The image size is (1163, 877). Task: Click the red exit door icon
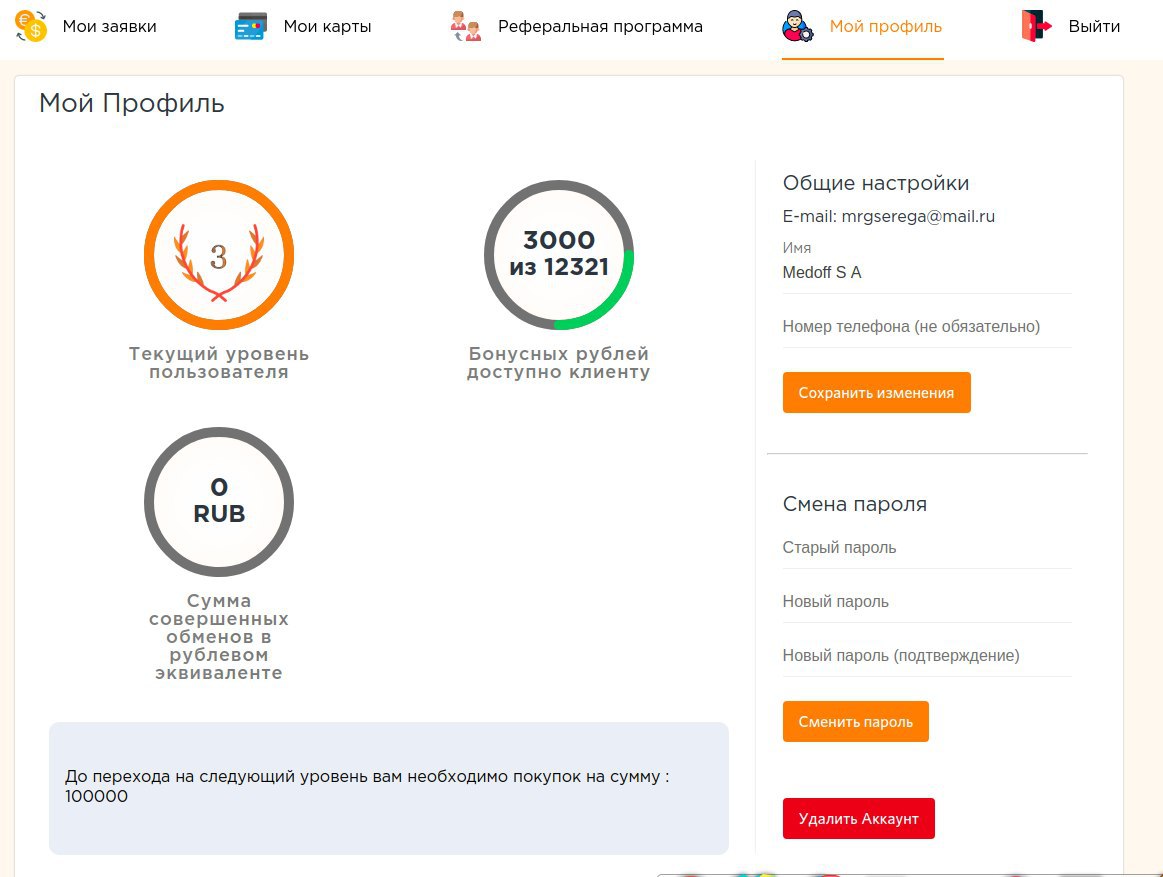(1036, 26)
